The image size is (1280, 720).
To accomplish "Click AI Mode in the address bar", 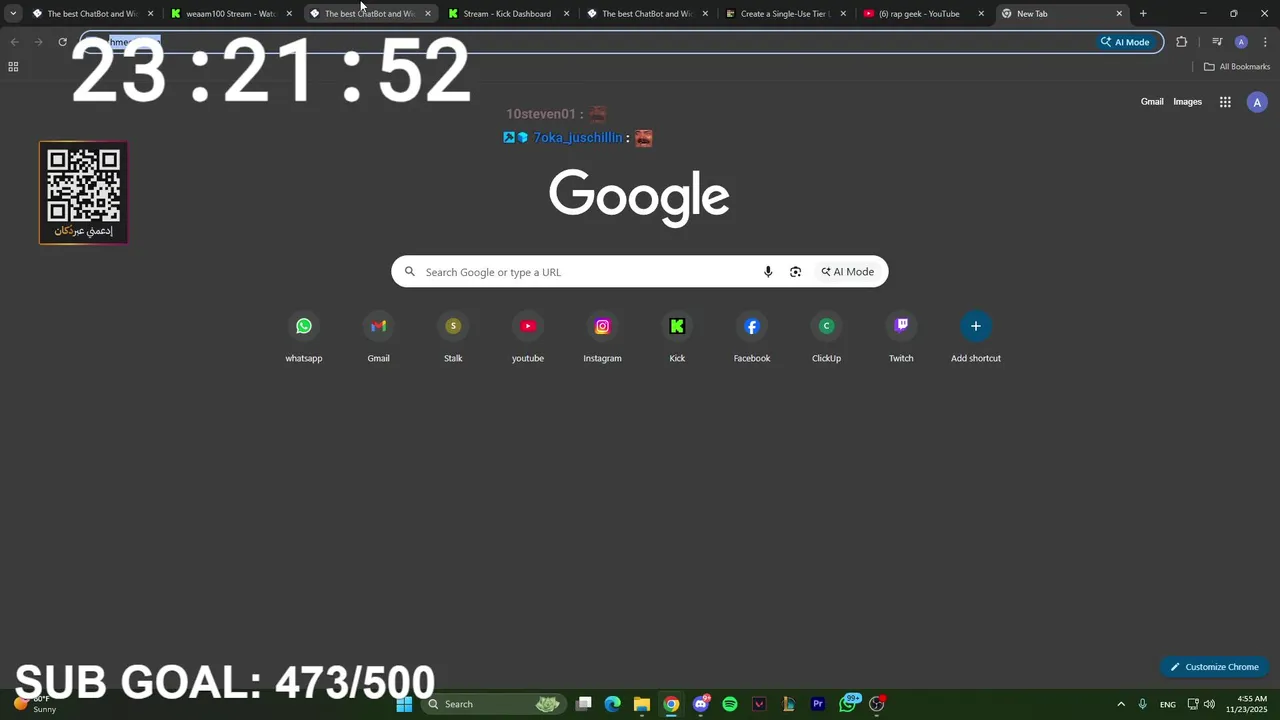I will [x=1126, y=42].
